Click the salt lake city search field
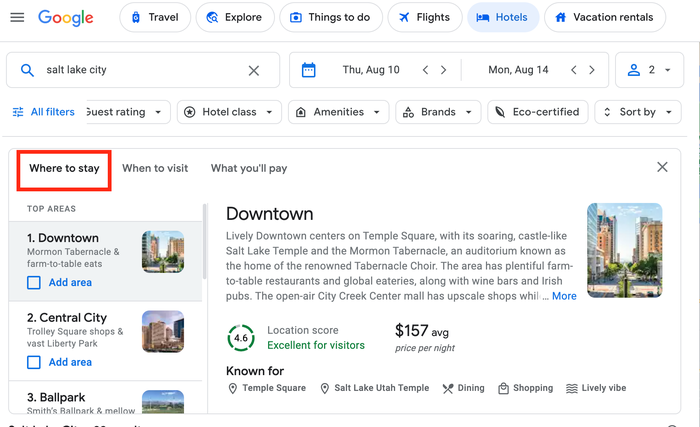This screenshot has height=427, width=700. tap(143, 70)
